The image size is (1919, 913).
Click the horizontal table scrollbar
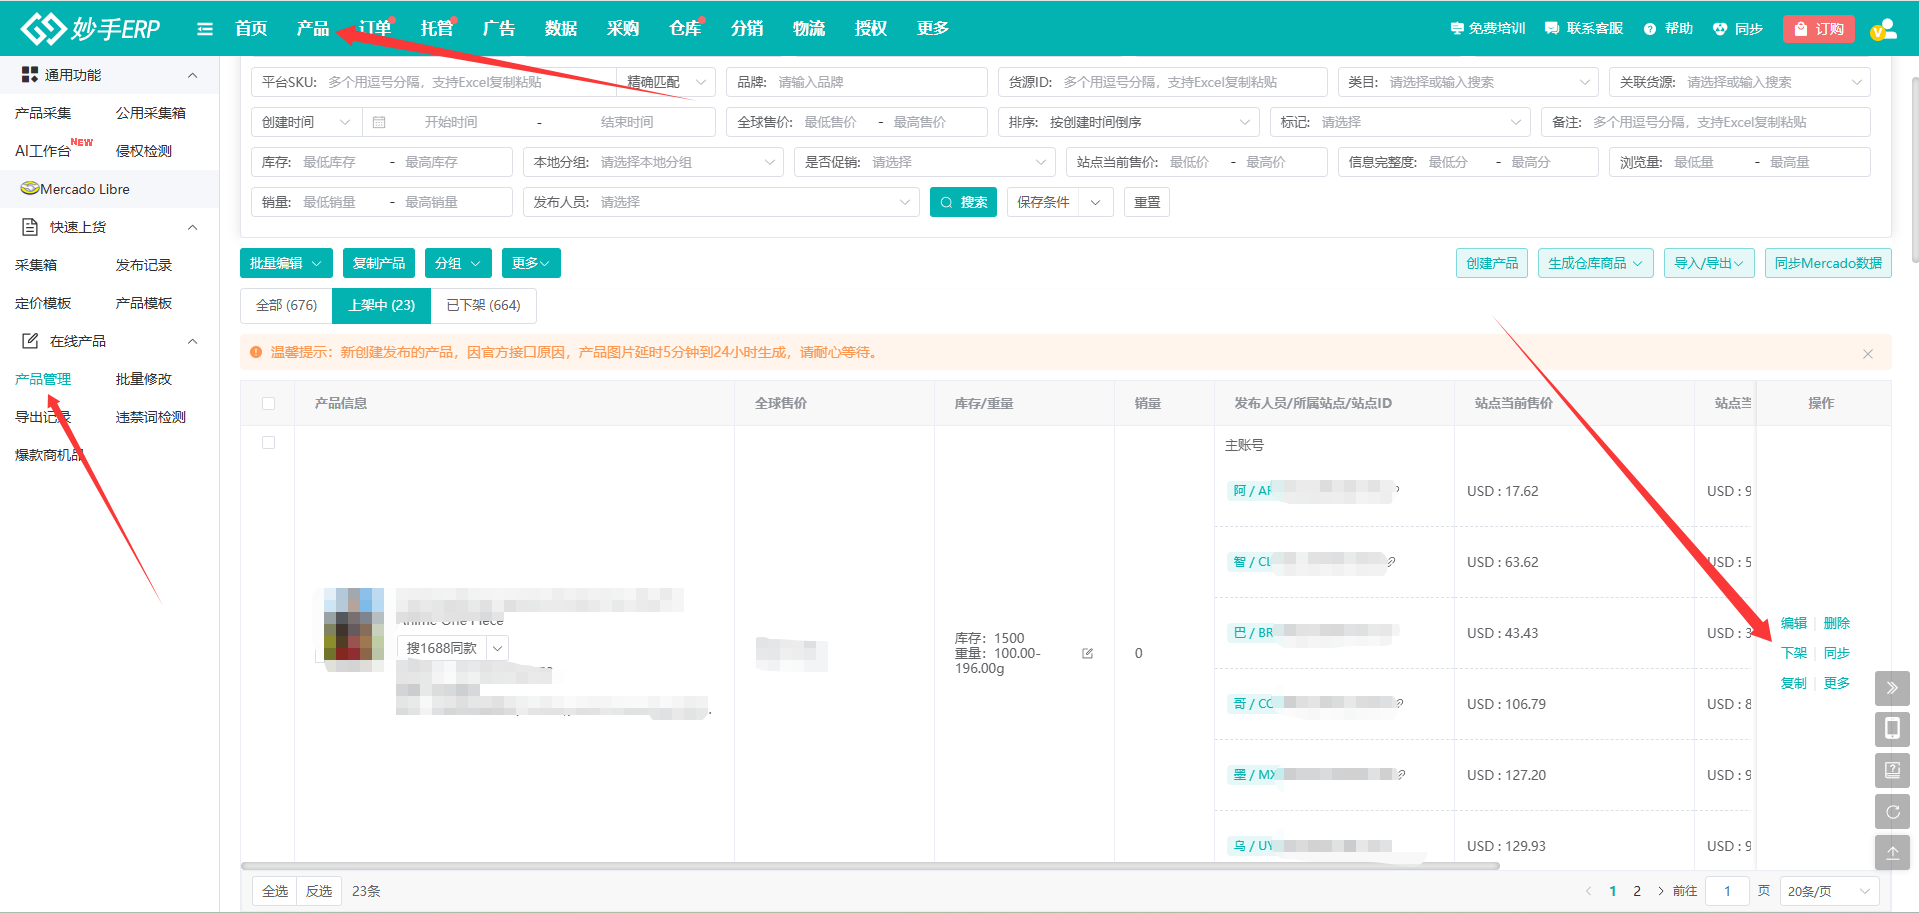click(x=870, y=866)
